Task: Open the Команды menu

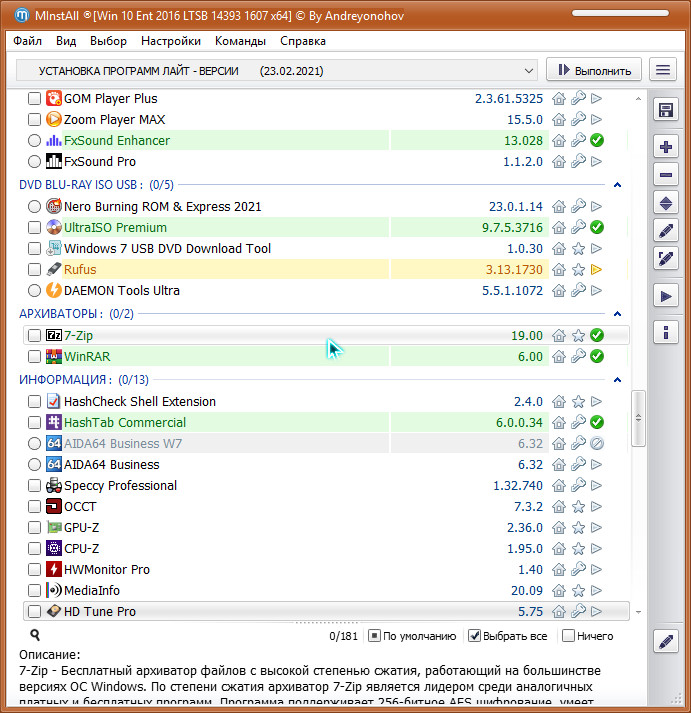Action: (x=240, y=41)
